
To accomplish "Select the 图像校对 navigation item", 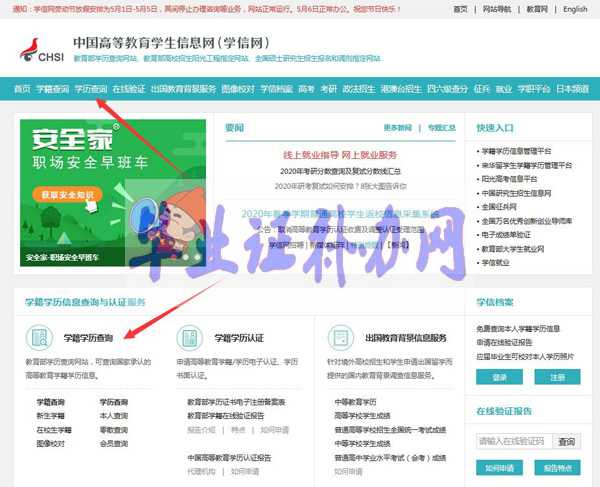I will [x=235, y=89].
